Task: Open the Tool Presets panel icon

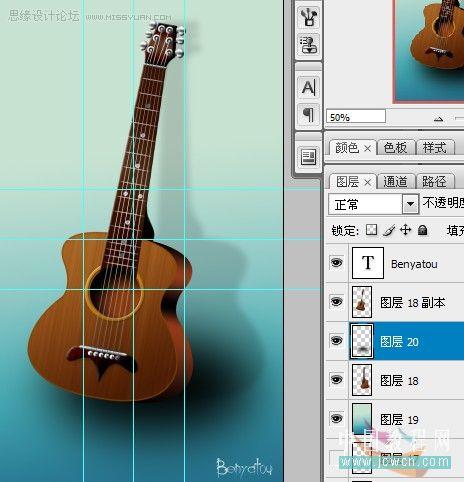Action: coord(308,16)
